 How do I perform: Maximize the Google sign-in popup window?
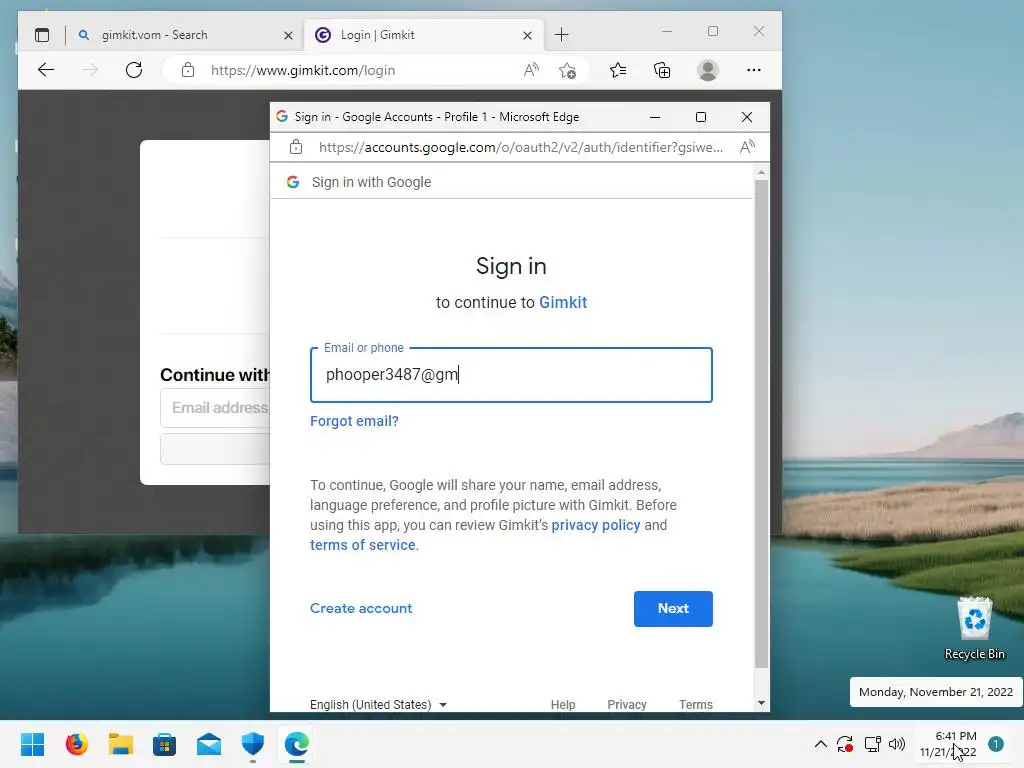click(701, 117)
